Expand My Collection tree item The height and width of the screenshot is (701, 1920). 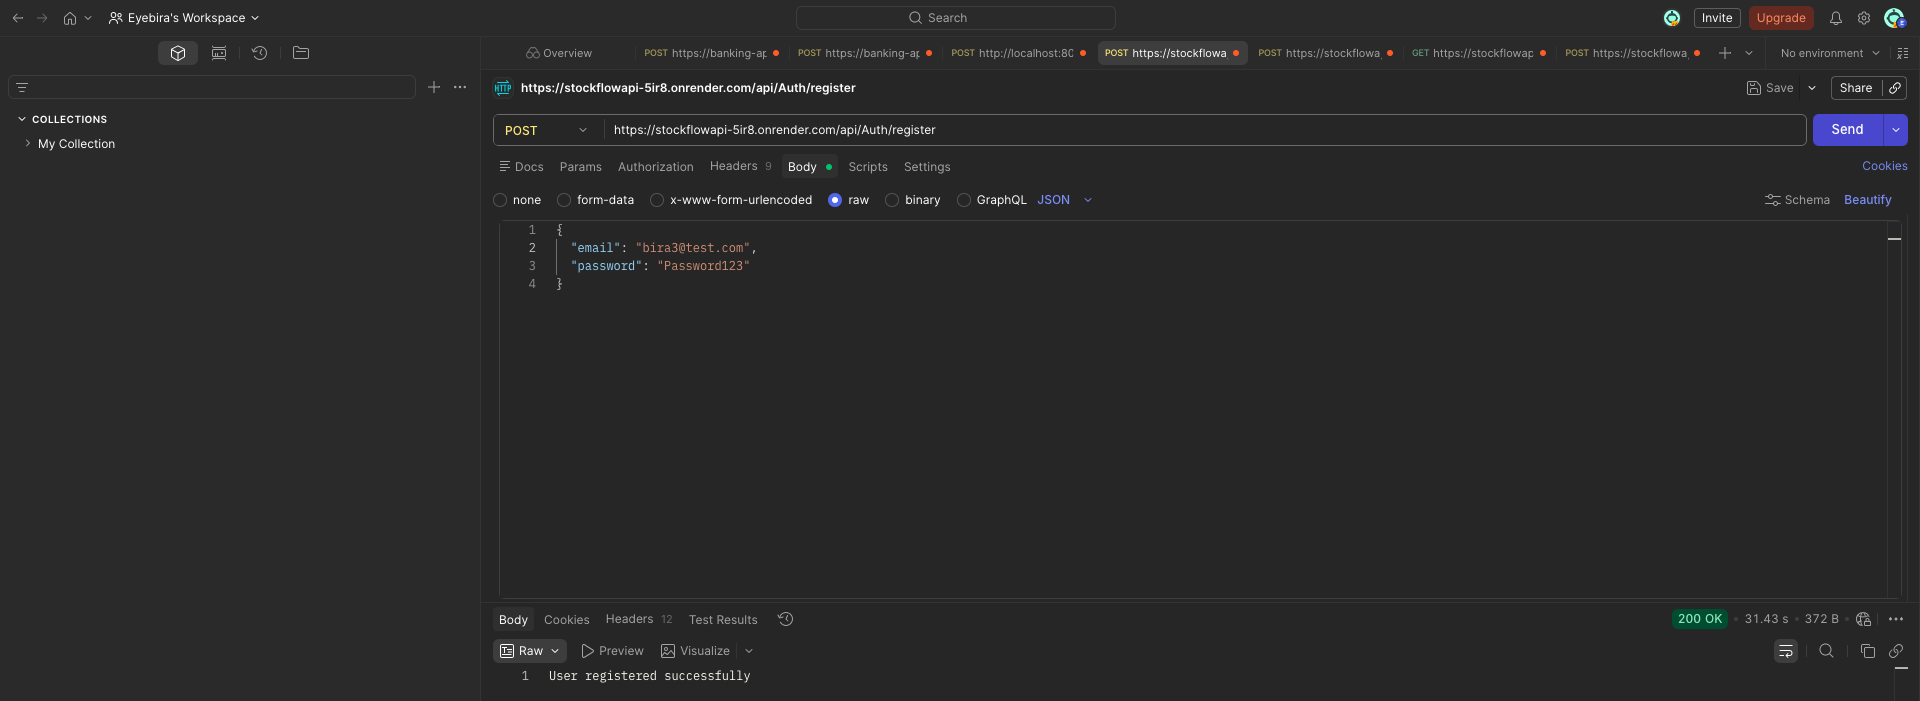27,144
